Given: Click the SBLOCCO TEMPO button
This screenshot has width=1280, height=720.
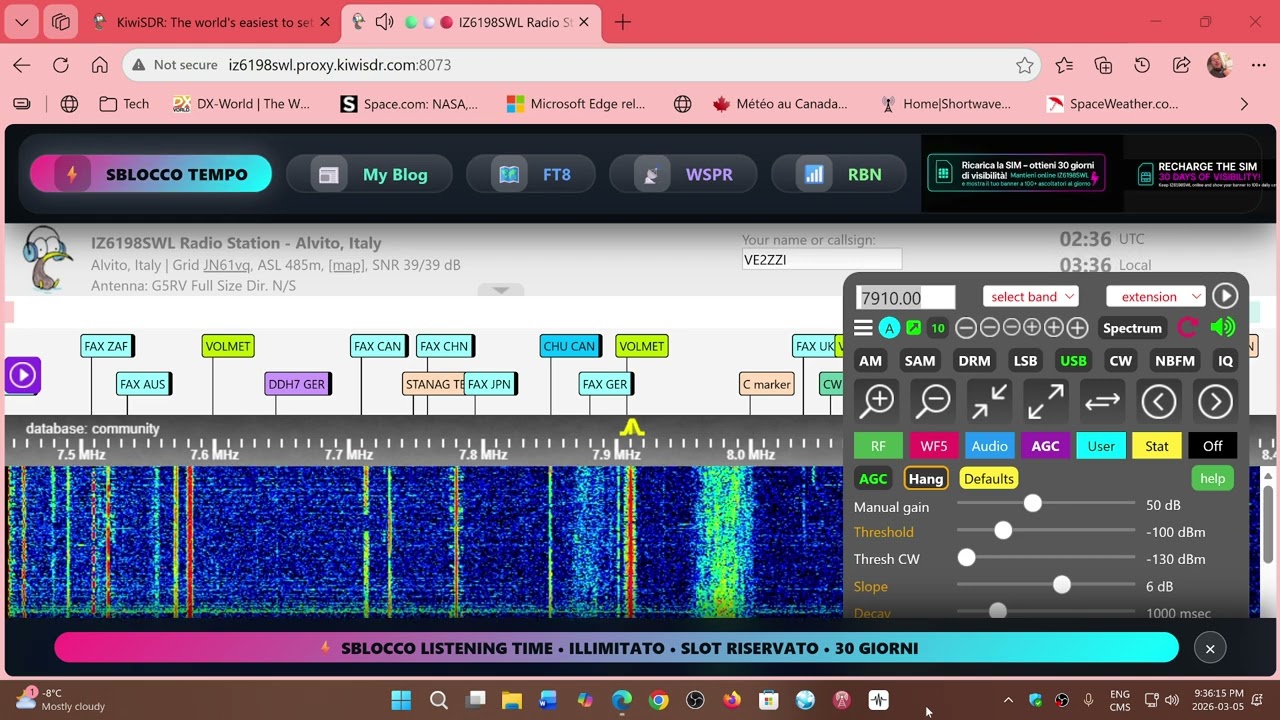Looking at the screenshot, I should click(x=151, y=174).
